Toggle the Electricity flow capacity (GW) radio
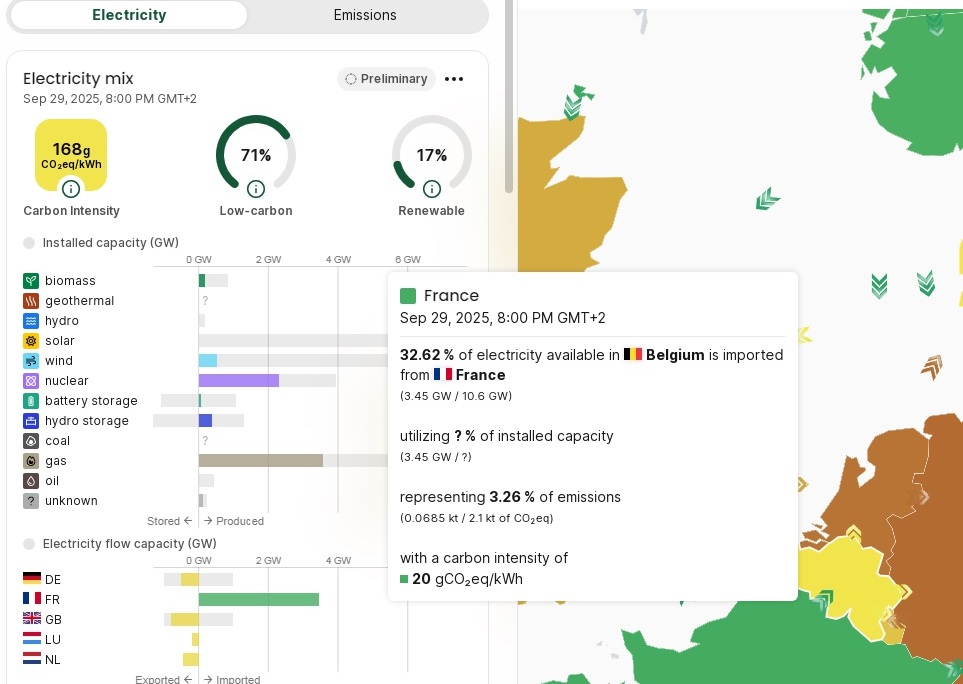Viewport: 963px width, 684px height. coord(29,544)
